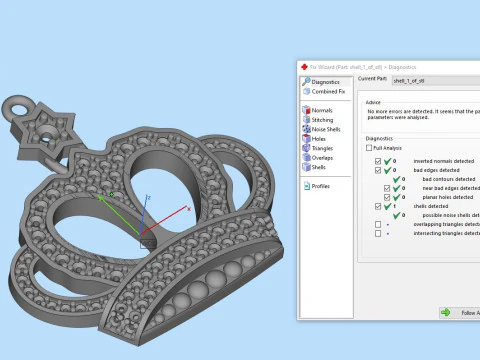This screenshot has width=480, height=360.
Task: Click 'inverted normals detected' text
Action: click(x=444, y=161)
